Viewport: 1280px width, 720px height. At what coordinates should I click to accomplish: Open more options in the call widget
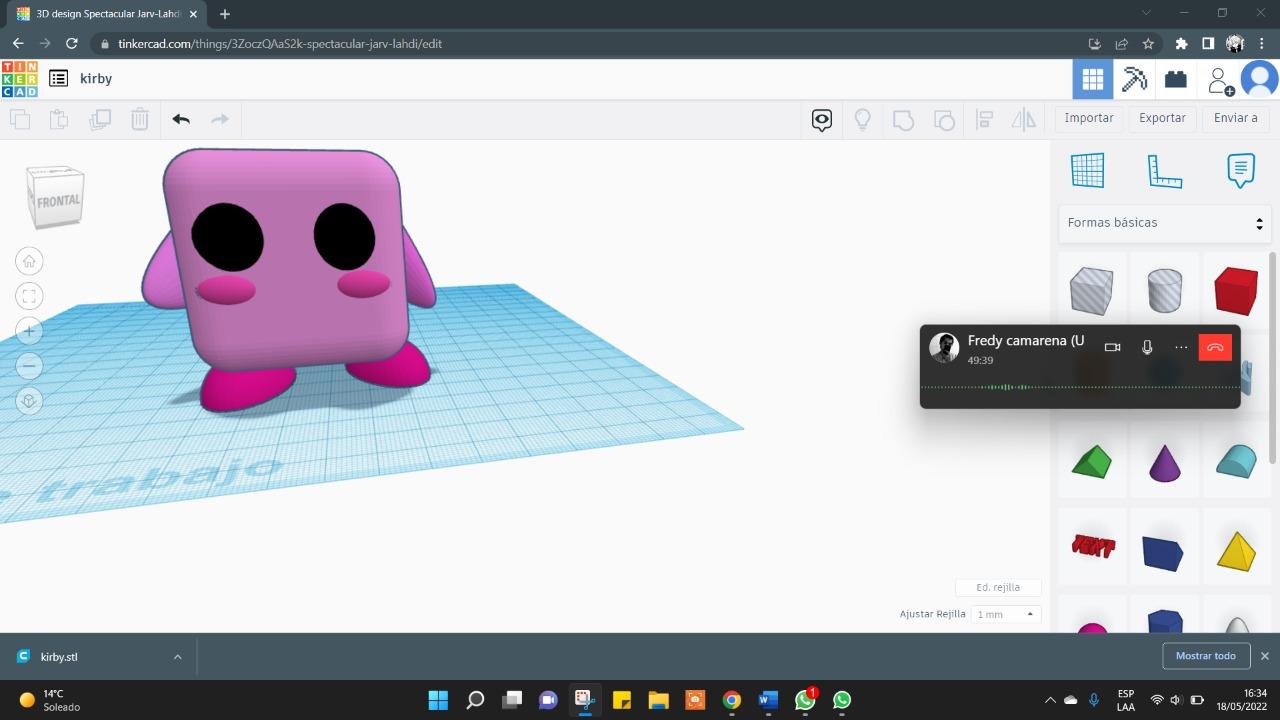pyautogui.click(x=1181, y=347)
